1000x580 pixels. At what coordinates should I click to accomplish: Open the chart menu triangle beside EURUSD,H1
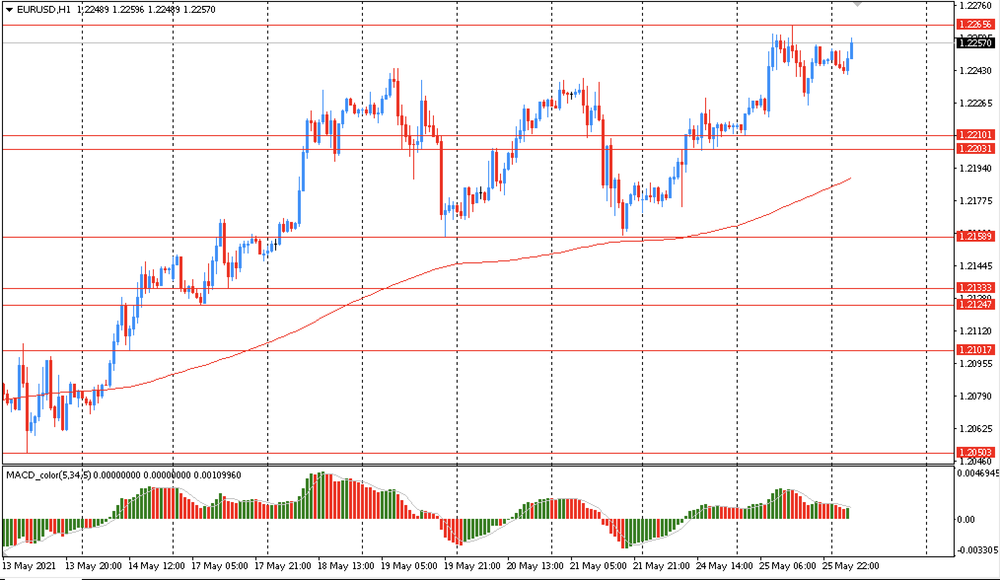point(10,10)
